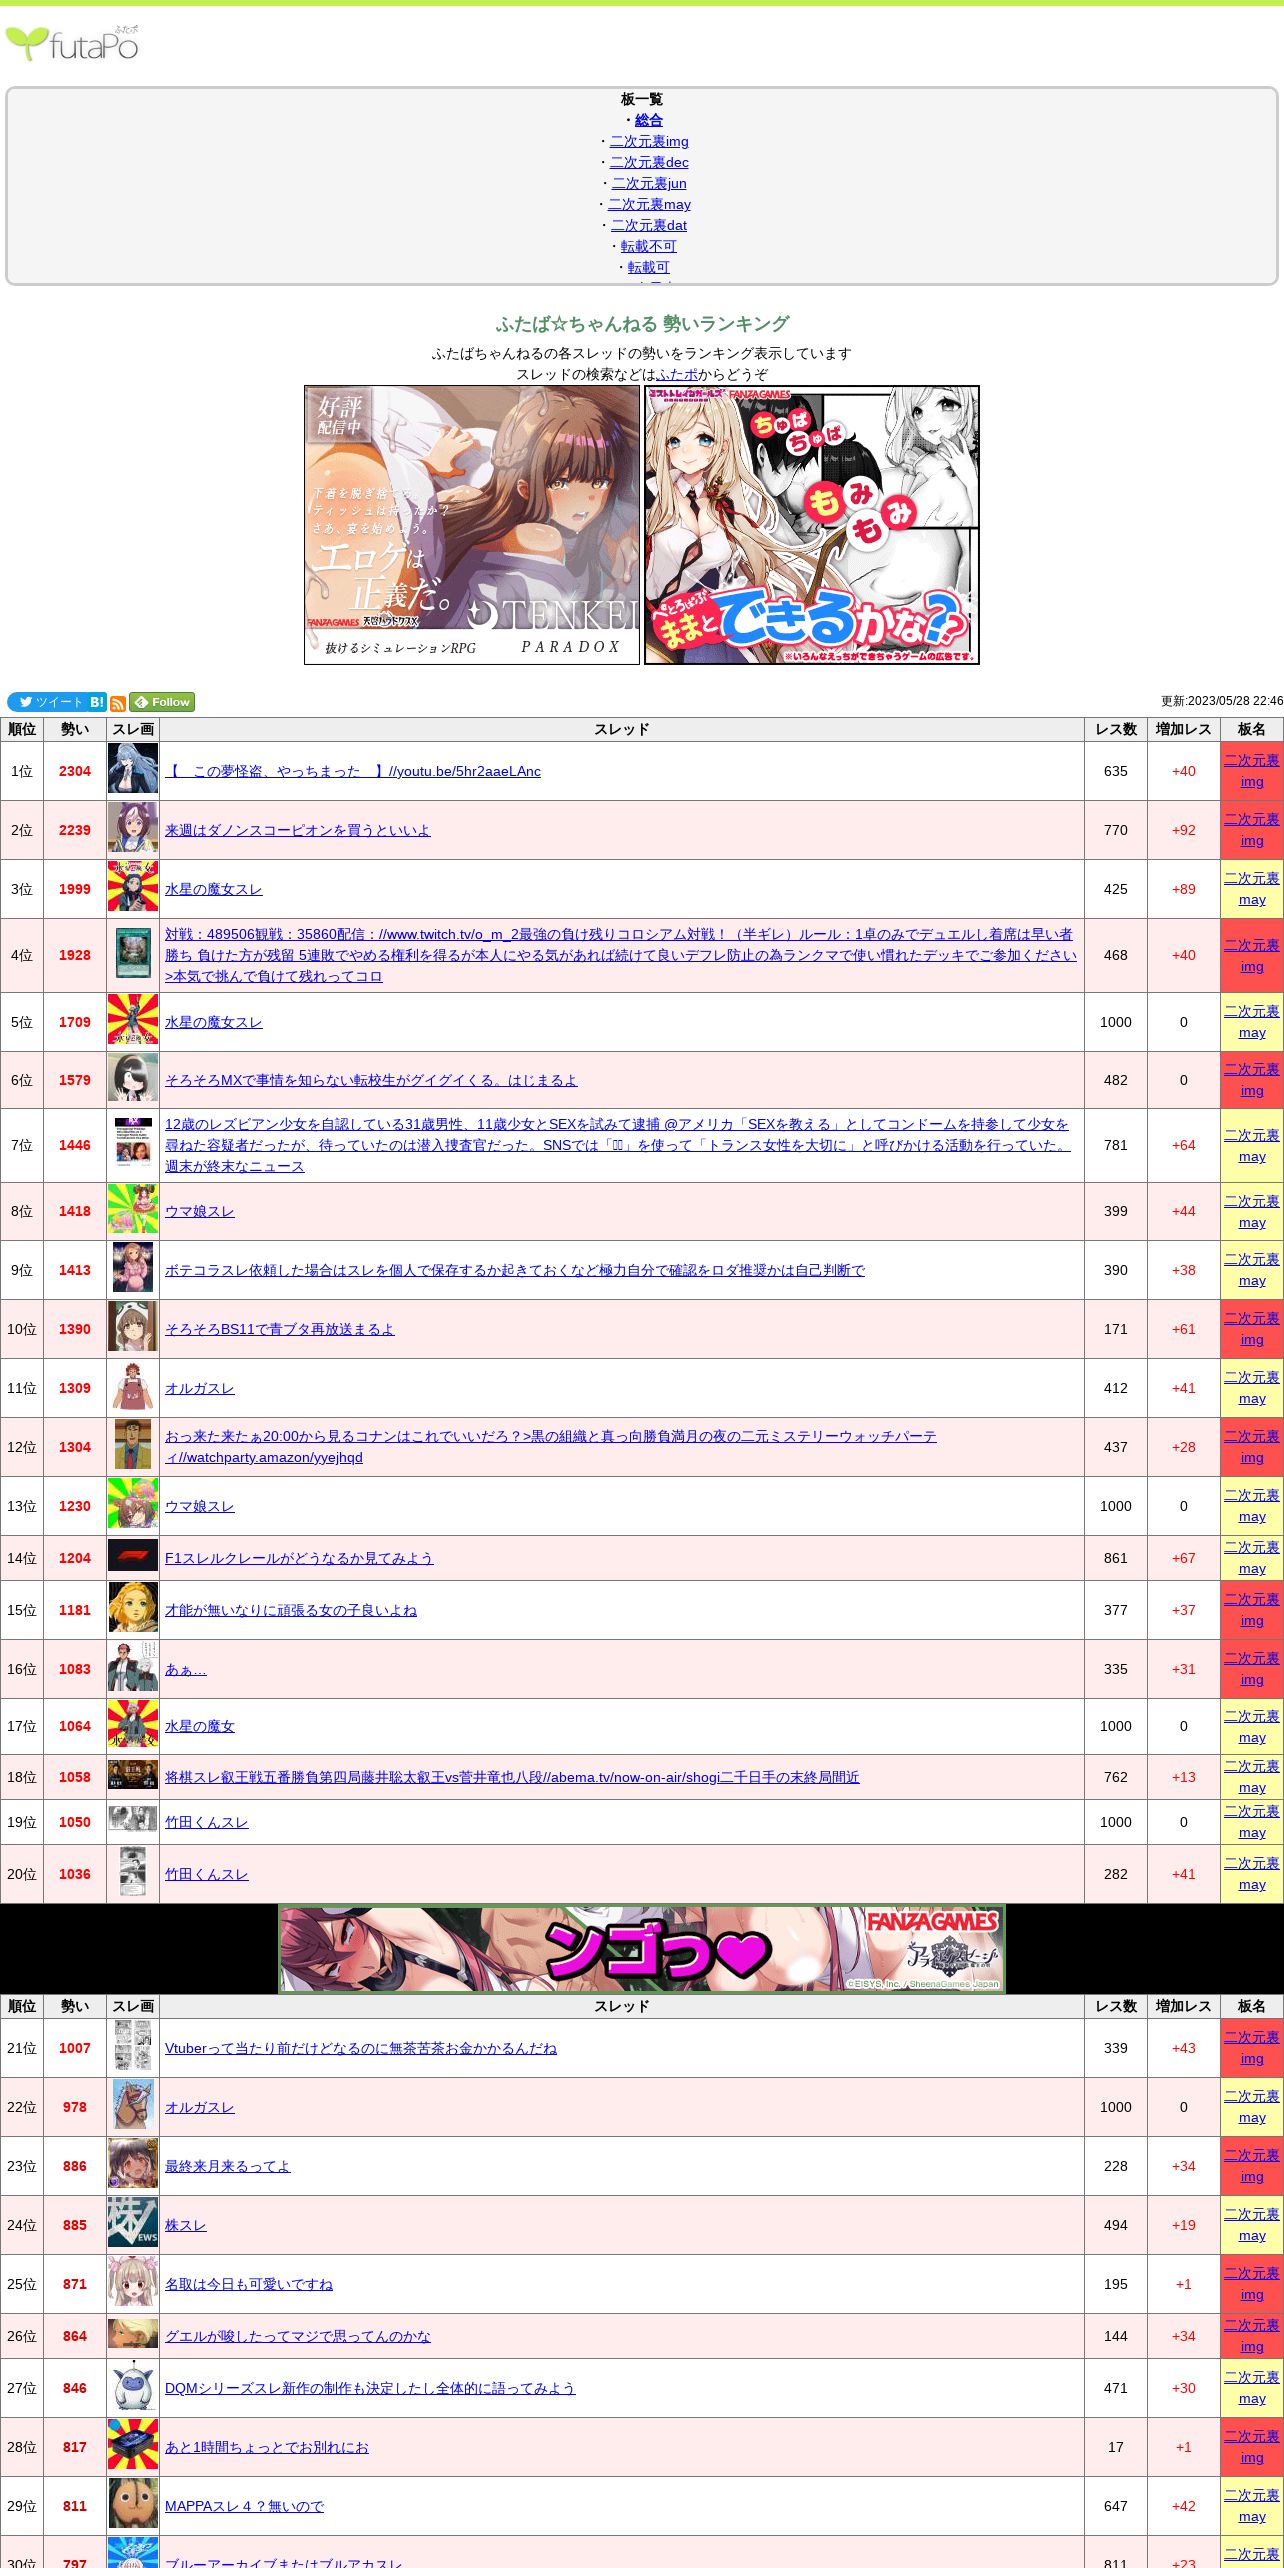Click the response count 770

(x=1116, y=830)
